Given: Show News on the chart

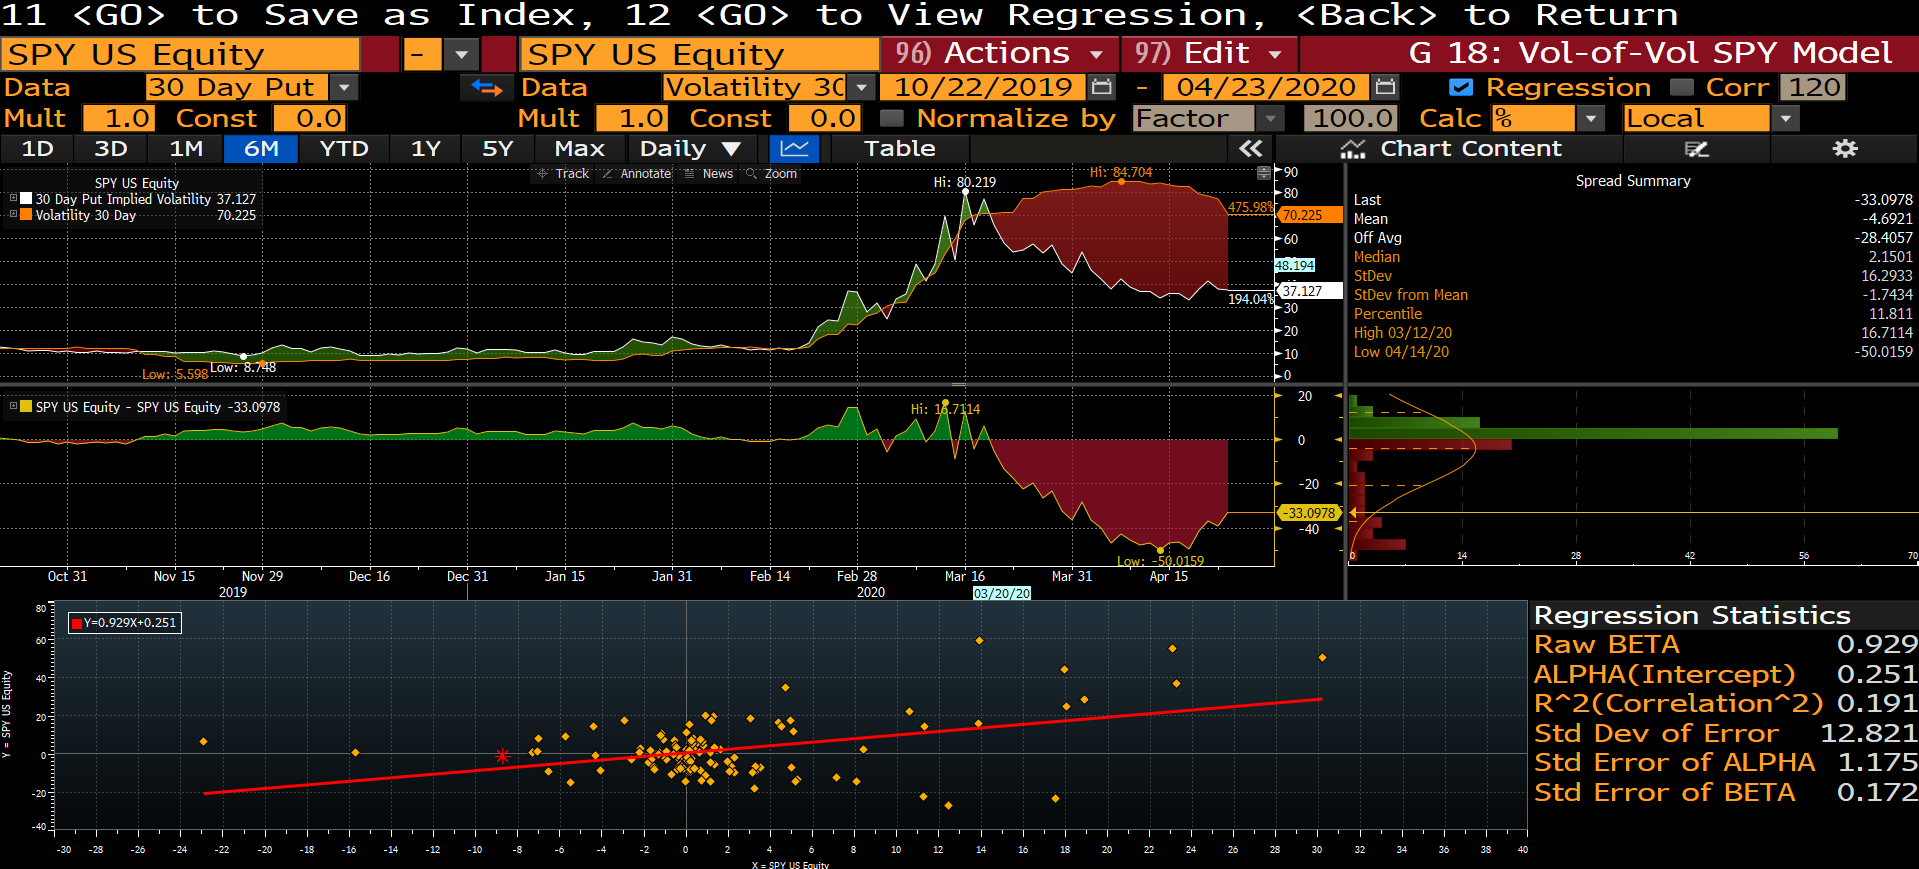Looking at the screenshot, I should [x=709, y=174].
